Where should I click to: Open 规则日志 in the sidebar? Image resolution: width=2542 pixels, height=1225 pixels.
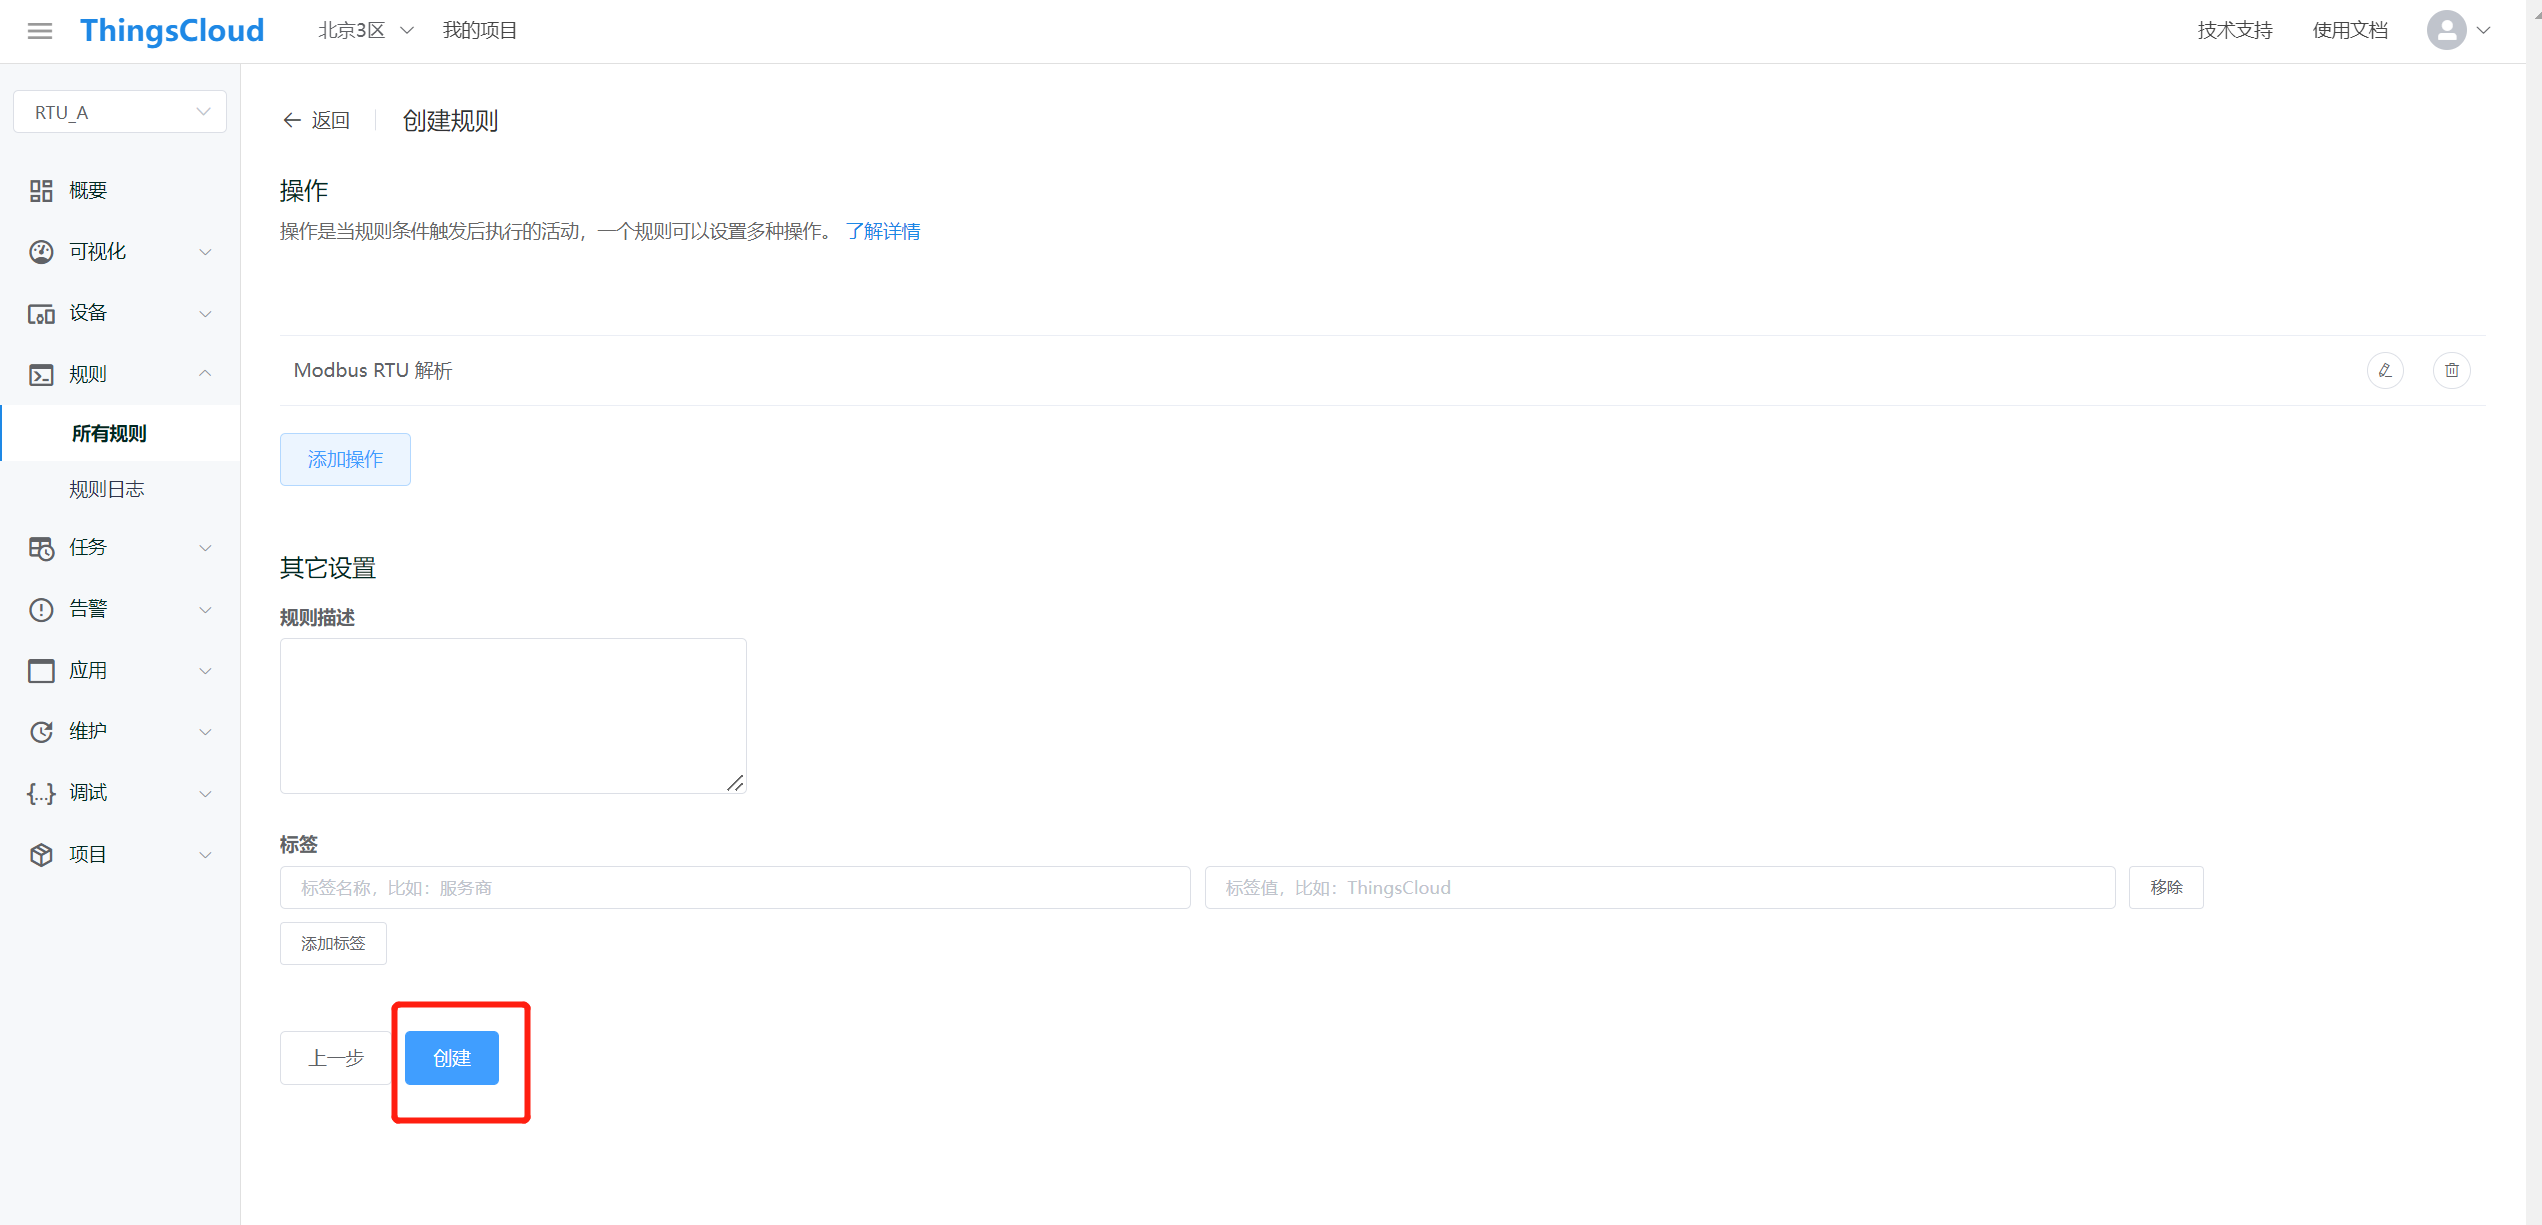click(107, 489)
